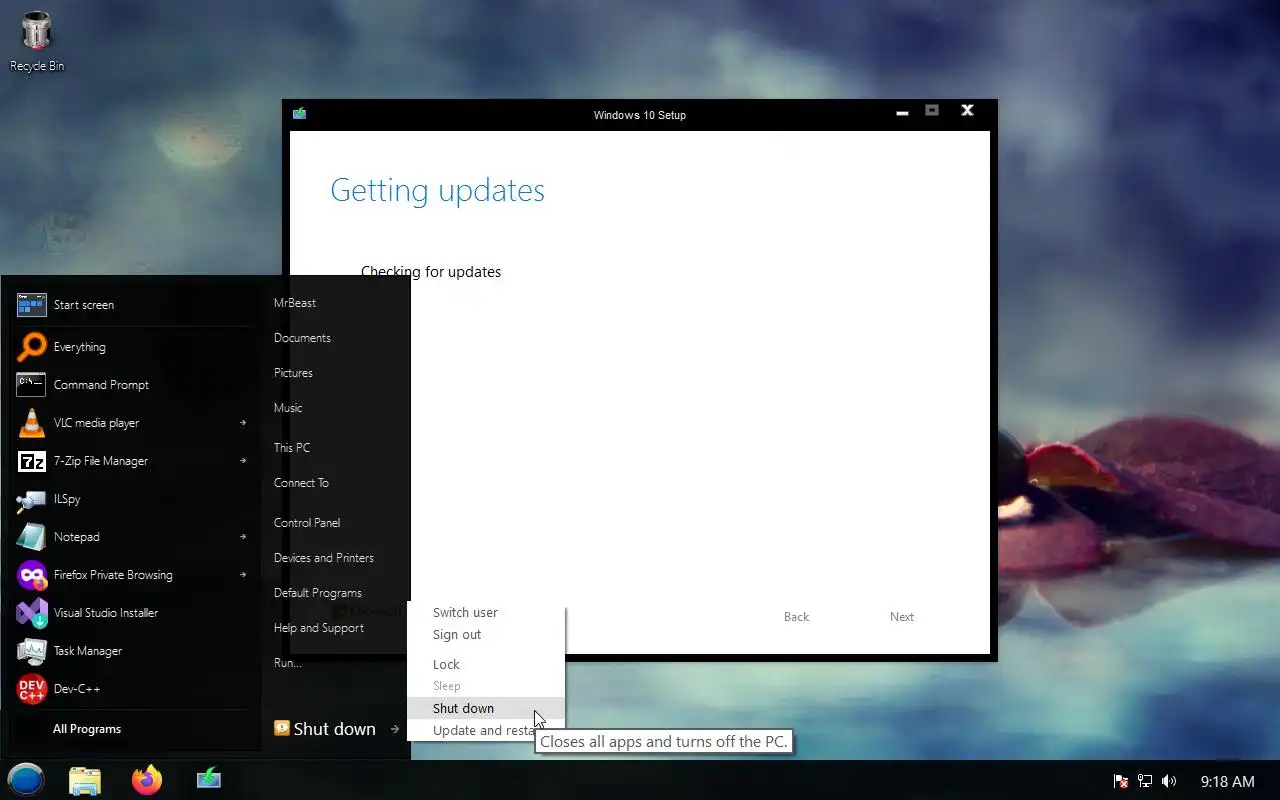Open Devices and Printers
The width and height of the screenshot is (1280, 800).
click(324, 558)
